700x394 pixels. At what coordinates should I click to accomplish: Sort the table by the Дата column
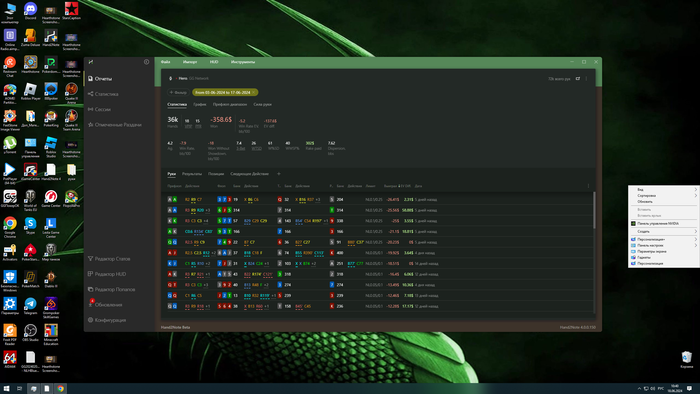tap(418, 186)
